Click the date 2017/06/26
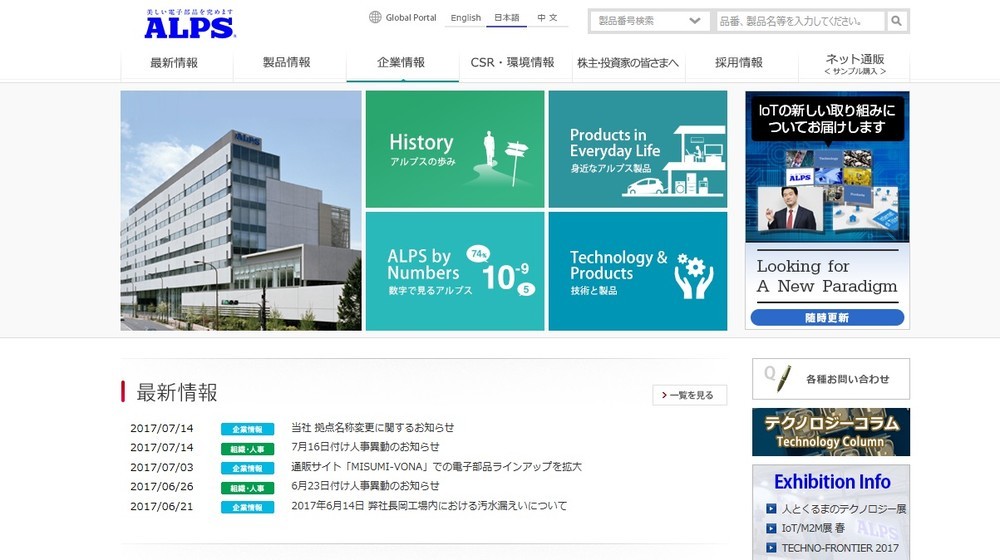The width and height of the screenshot is (1000, 560). pos(161,487)
